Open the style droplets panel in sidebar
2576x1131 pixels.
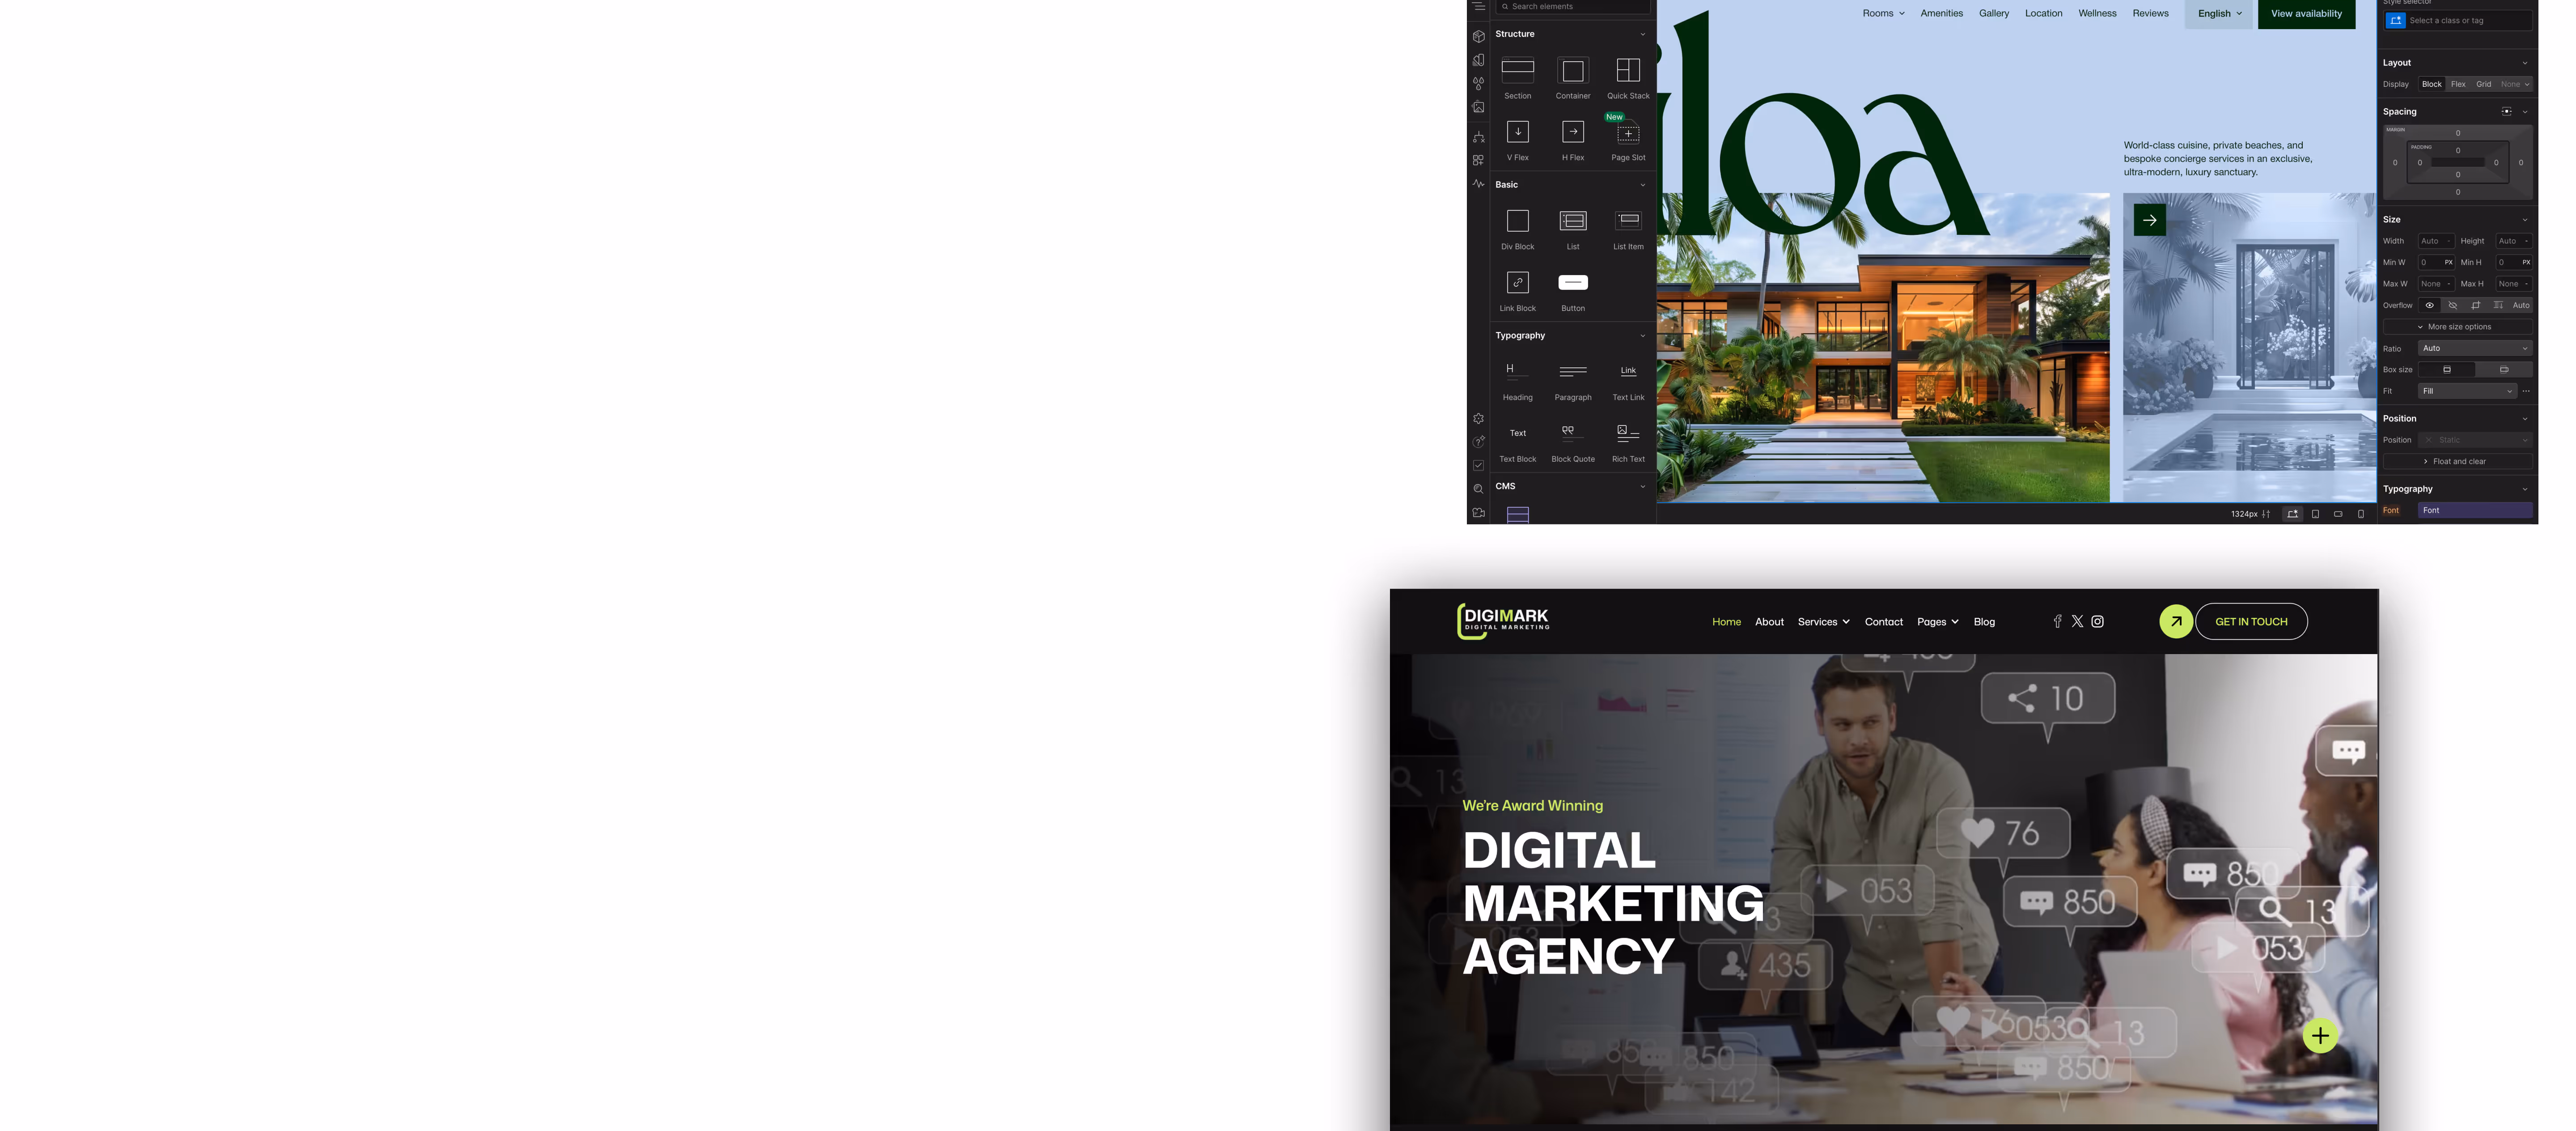pyautogui.click(x=1478, y=83)
